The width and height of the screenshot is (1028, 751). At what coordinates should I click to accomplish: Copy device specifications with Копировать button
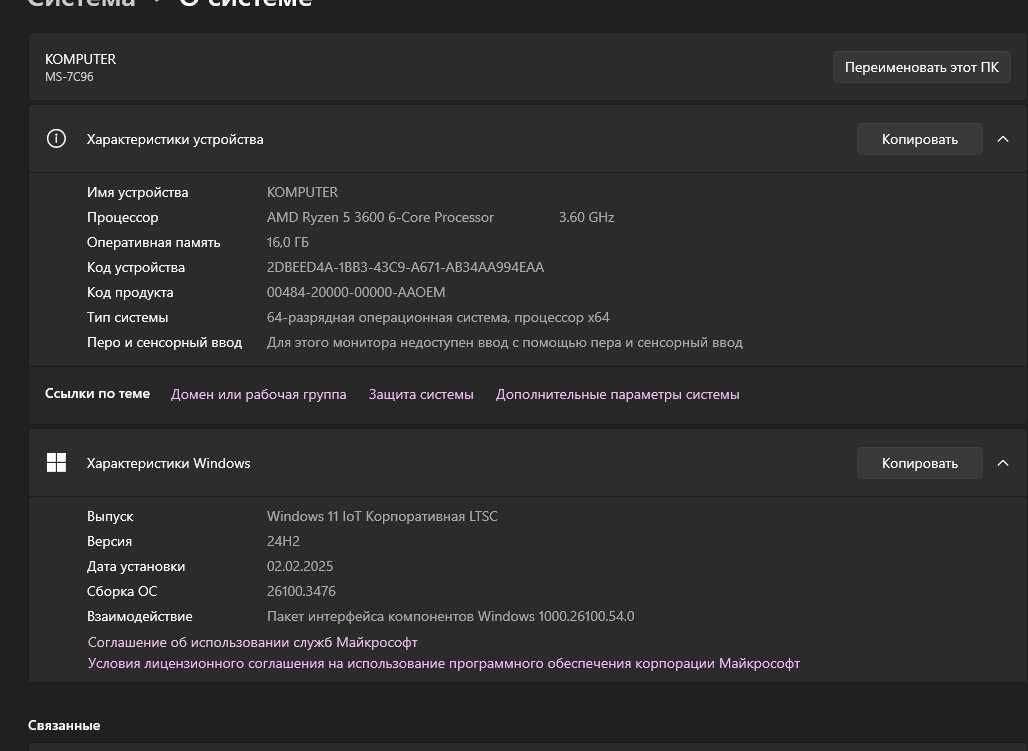[x=919, y=139]
